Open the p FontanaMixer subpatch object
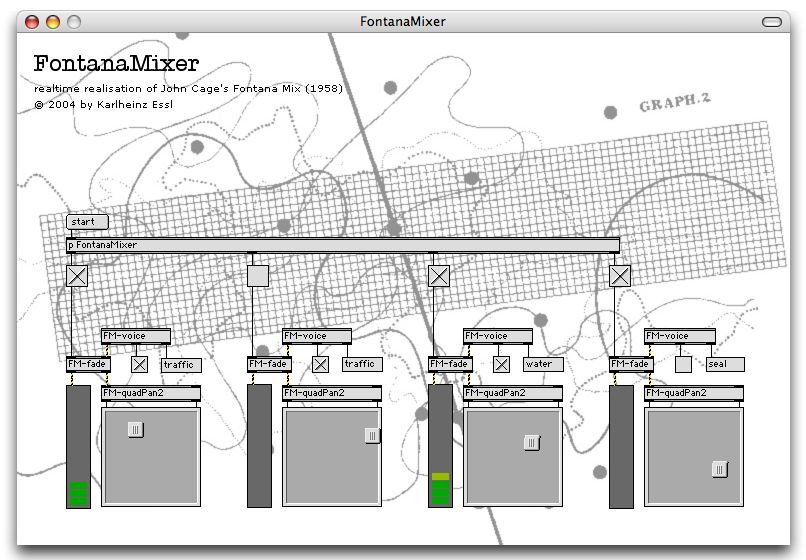 click(x=343, y=245)
